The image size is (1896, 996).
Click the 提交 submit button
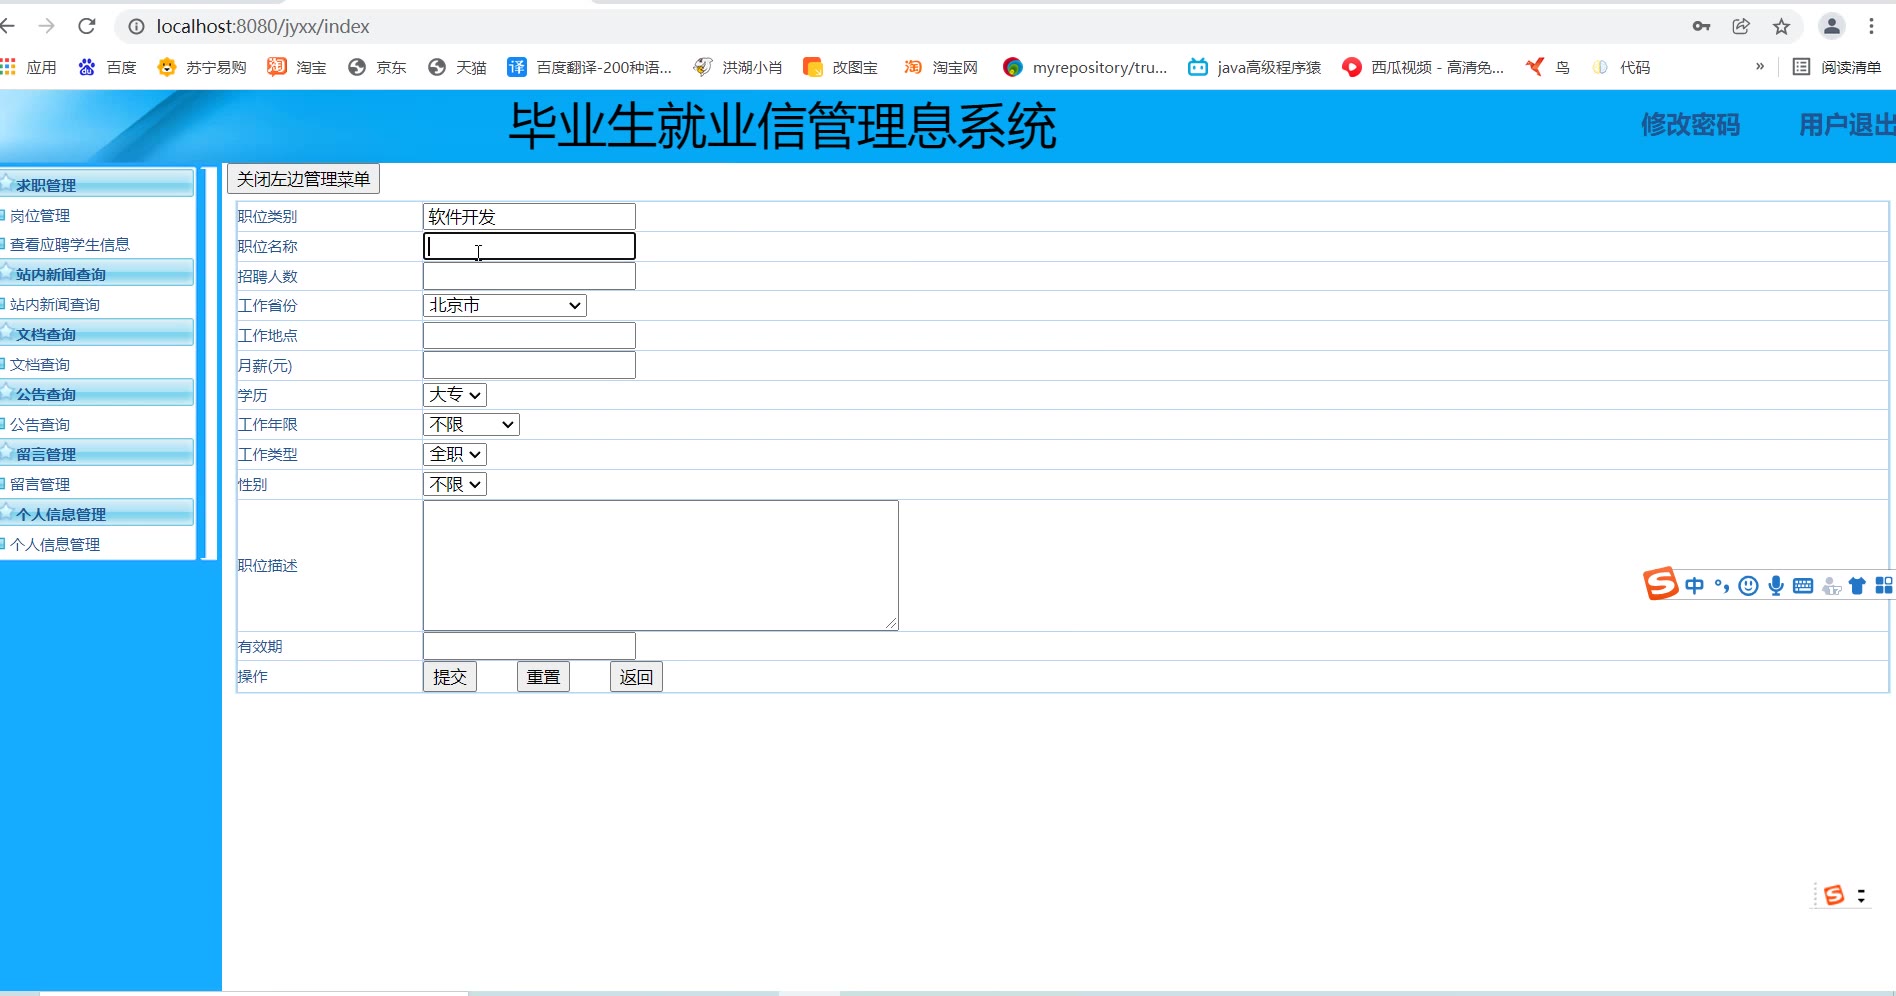(450, 677)
